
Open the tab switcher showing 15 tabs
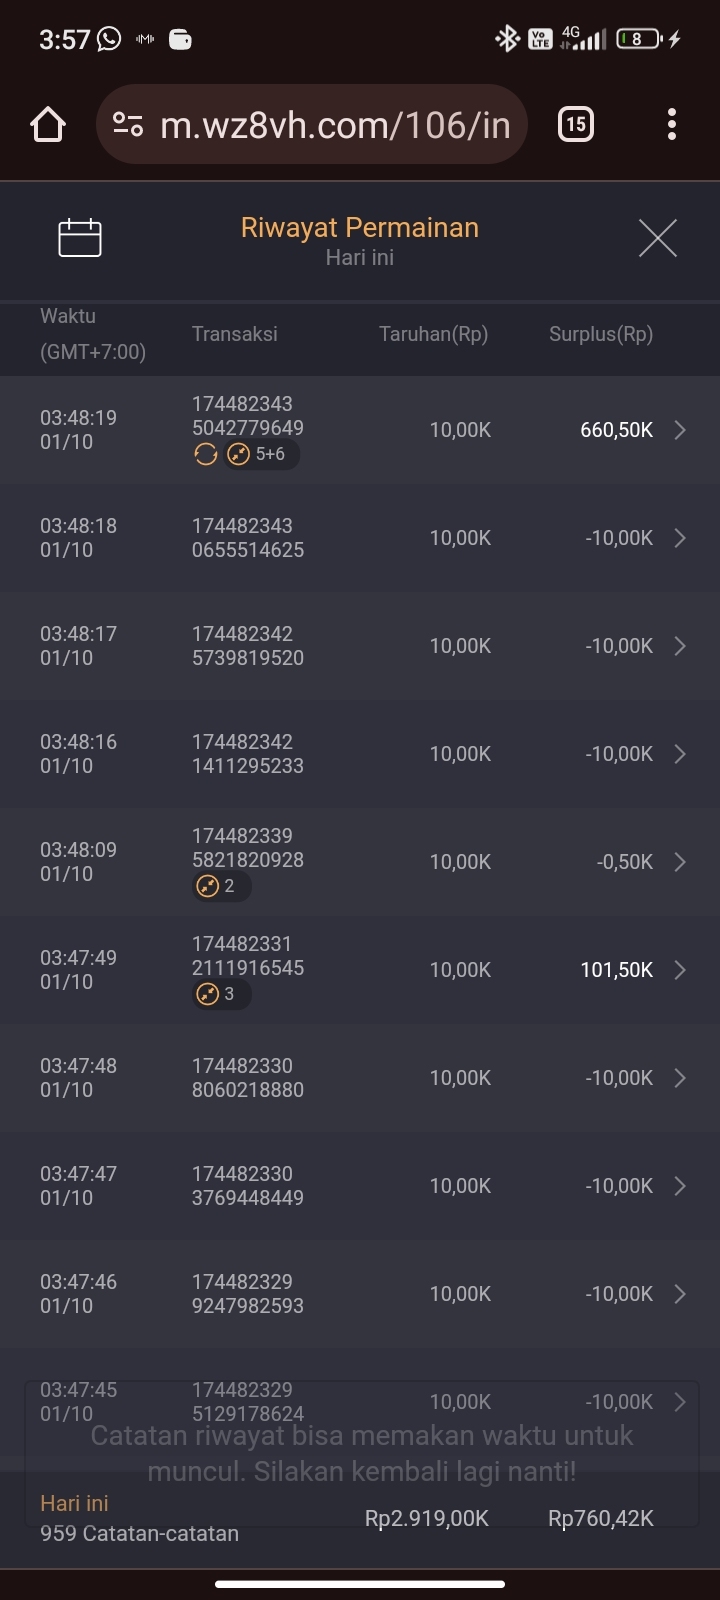(575, 125)
